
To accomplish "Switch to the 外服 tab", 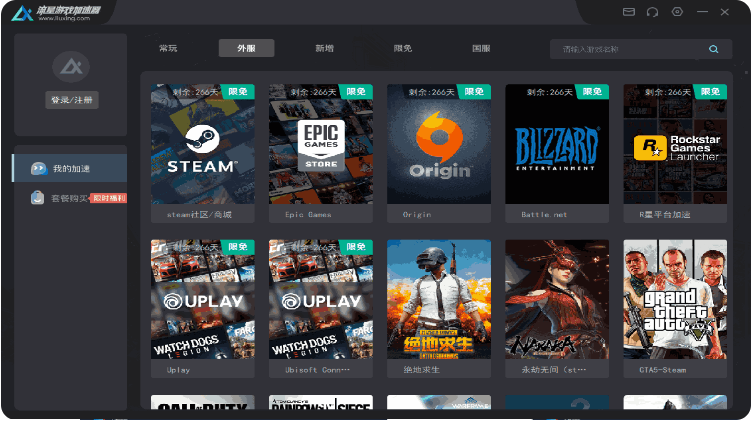I will (247, 48).
